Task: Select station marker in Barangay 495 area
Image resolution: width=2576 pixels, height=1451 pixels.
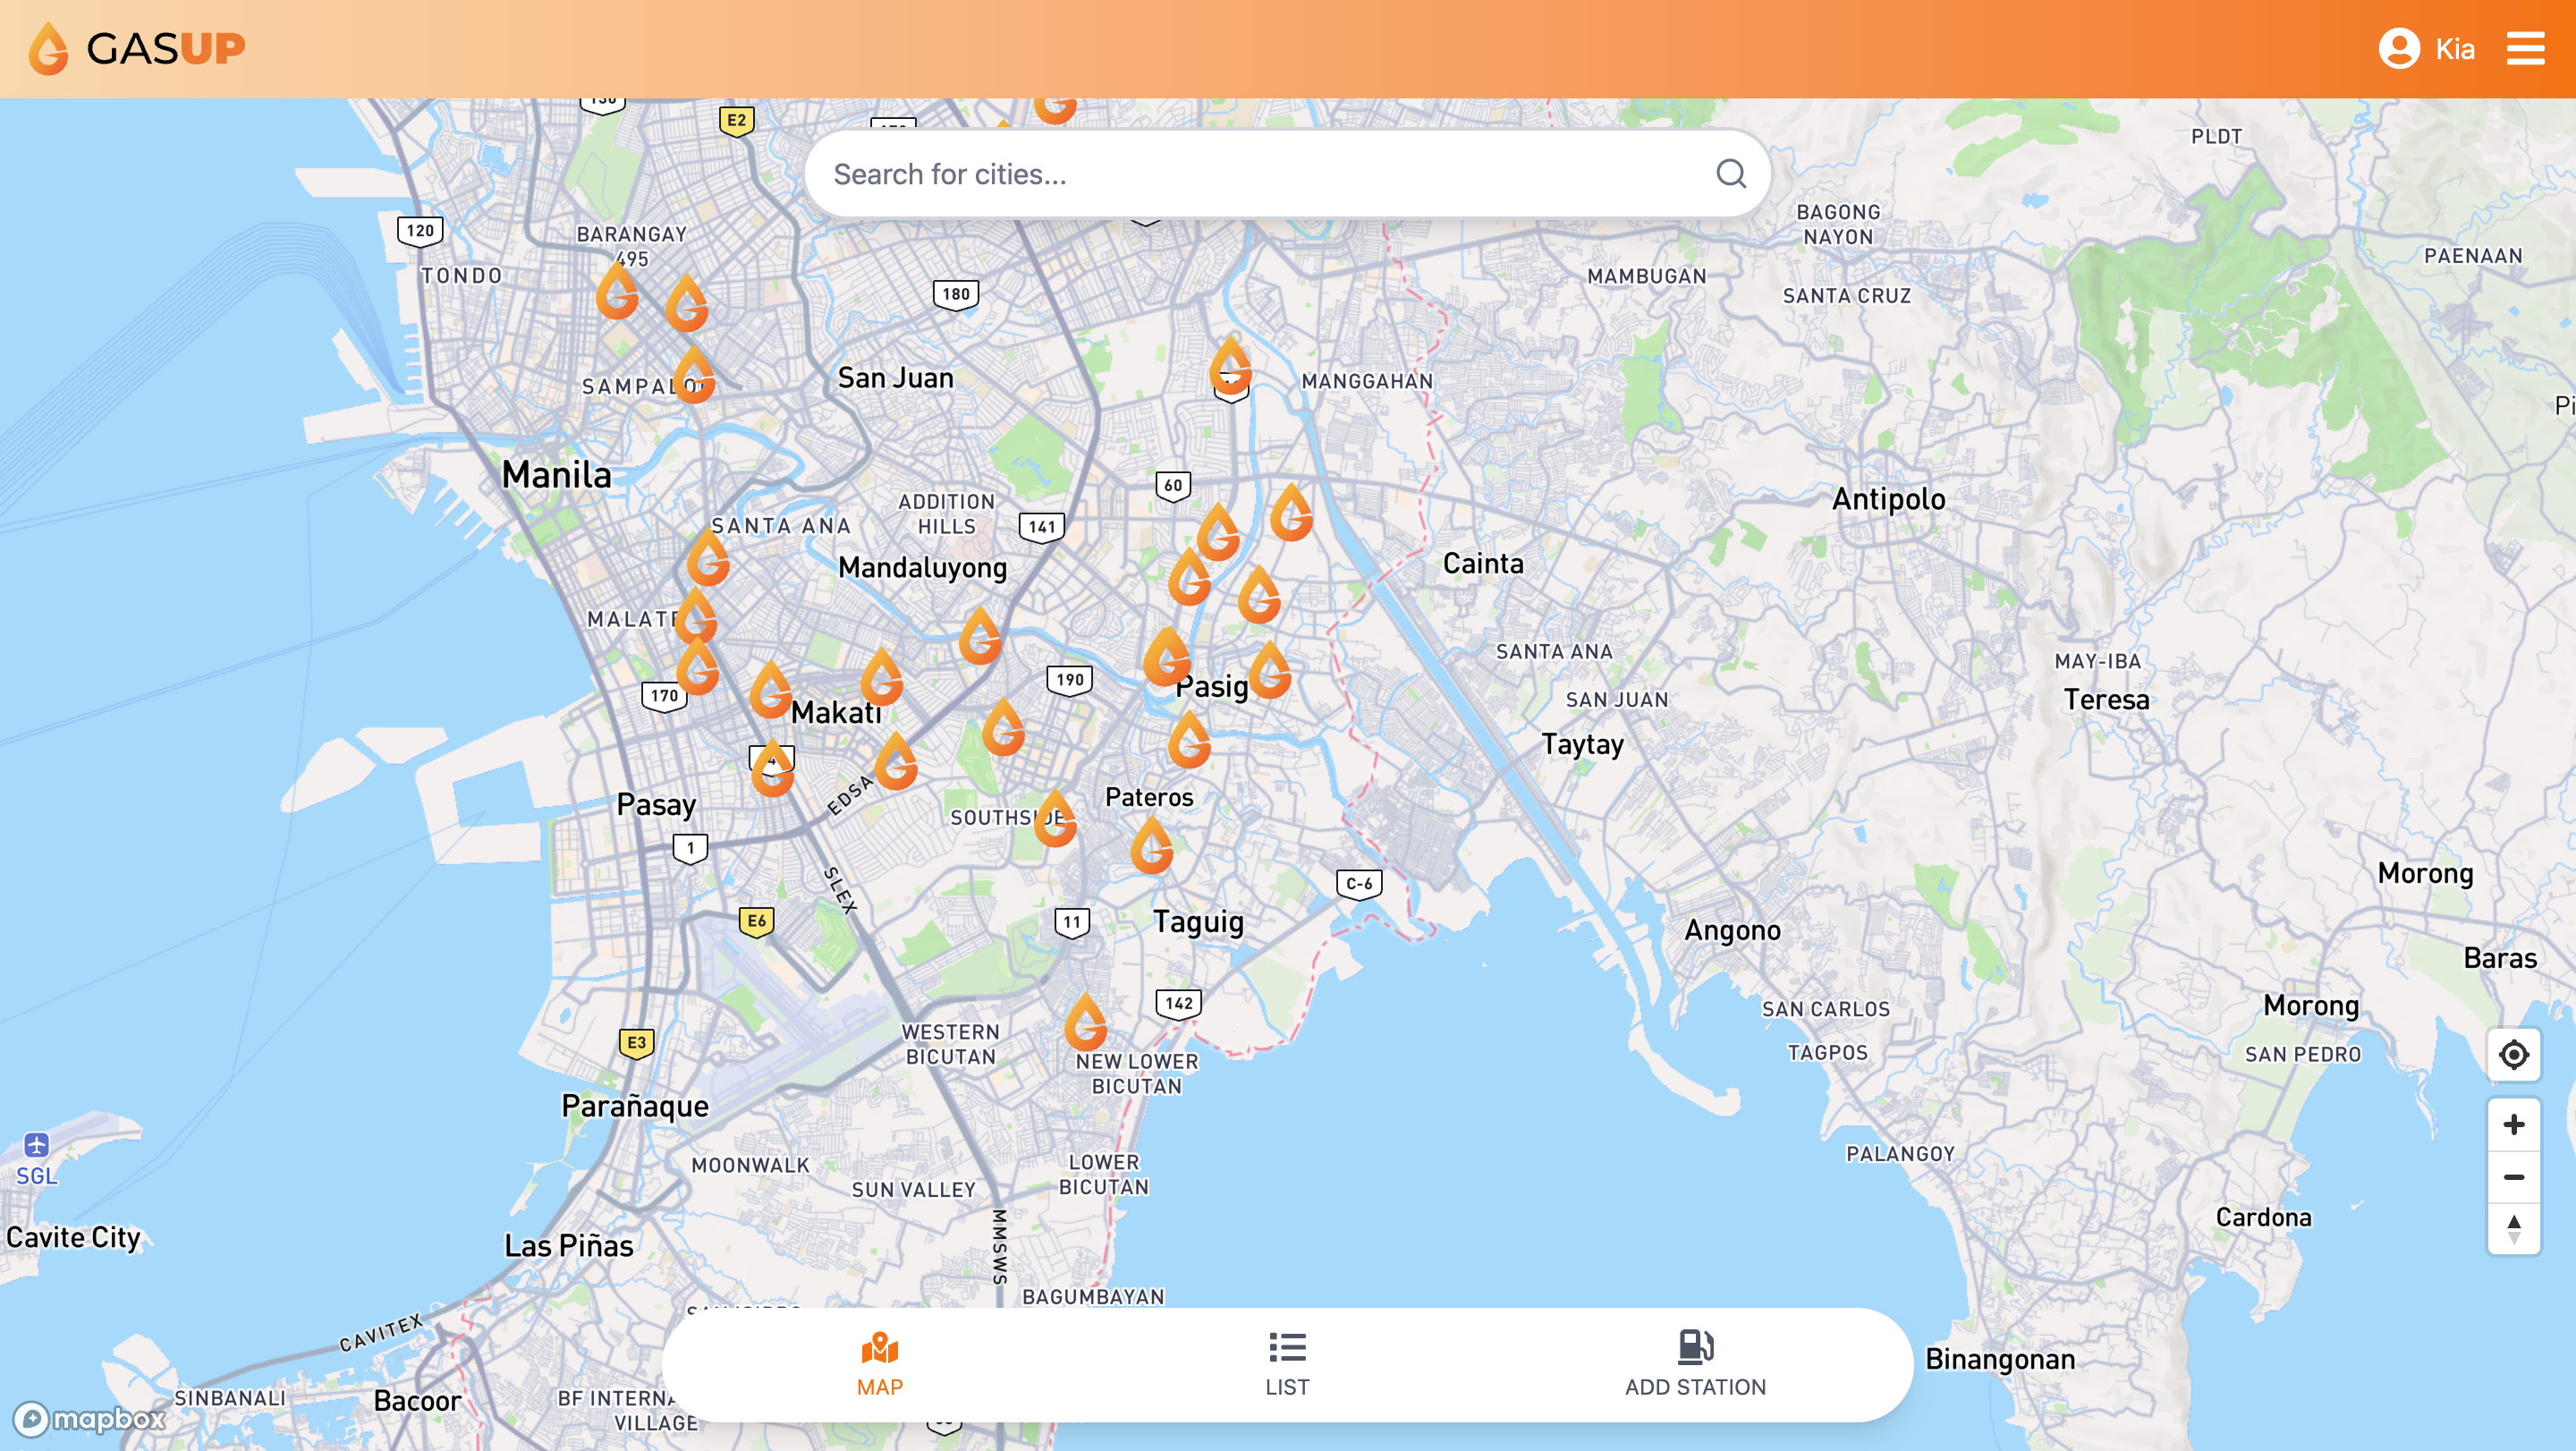Action: (x=617, y=293)
